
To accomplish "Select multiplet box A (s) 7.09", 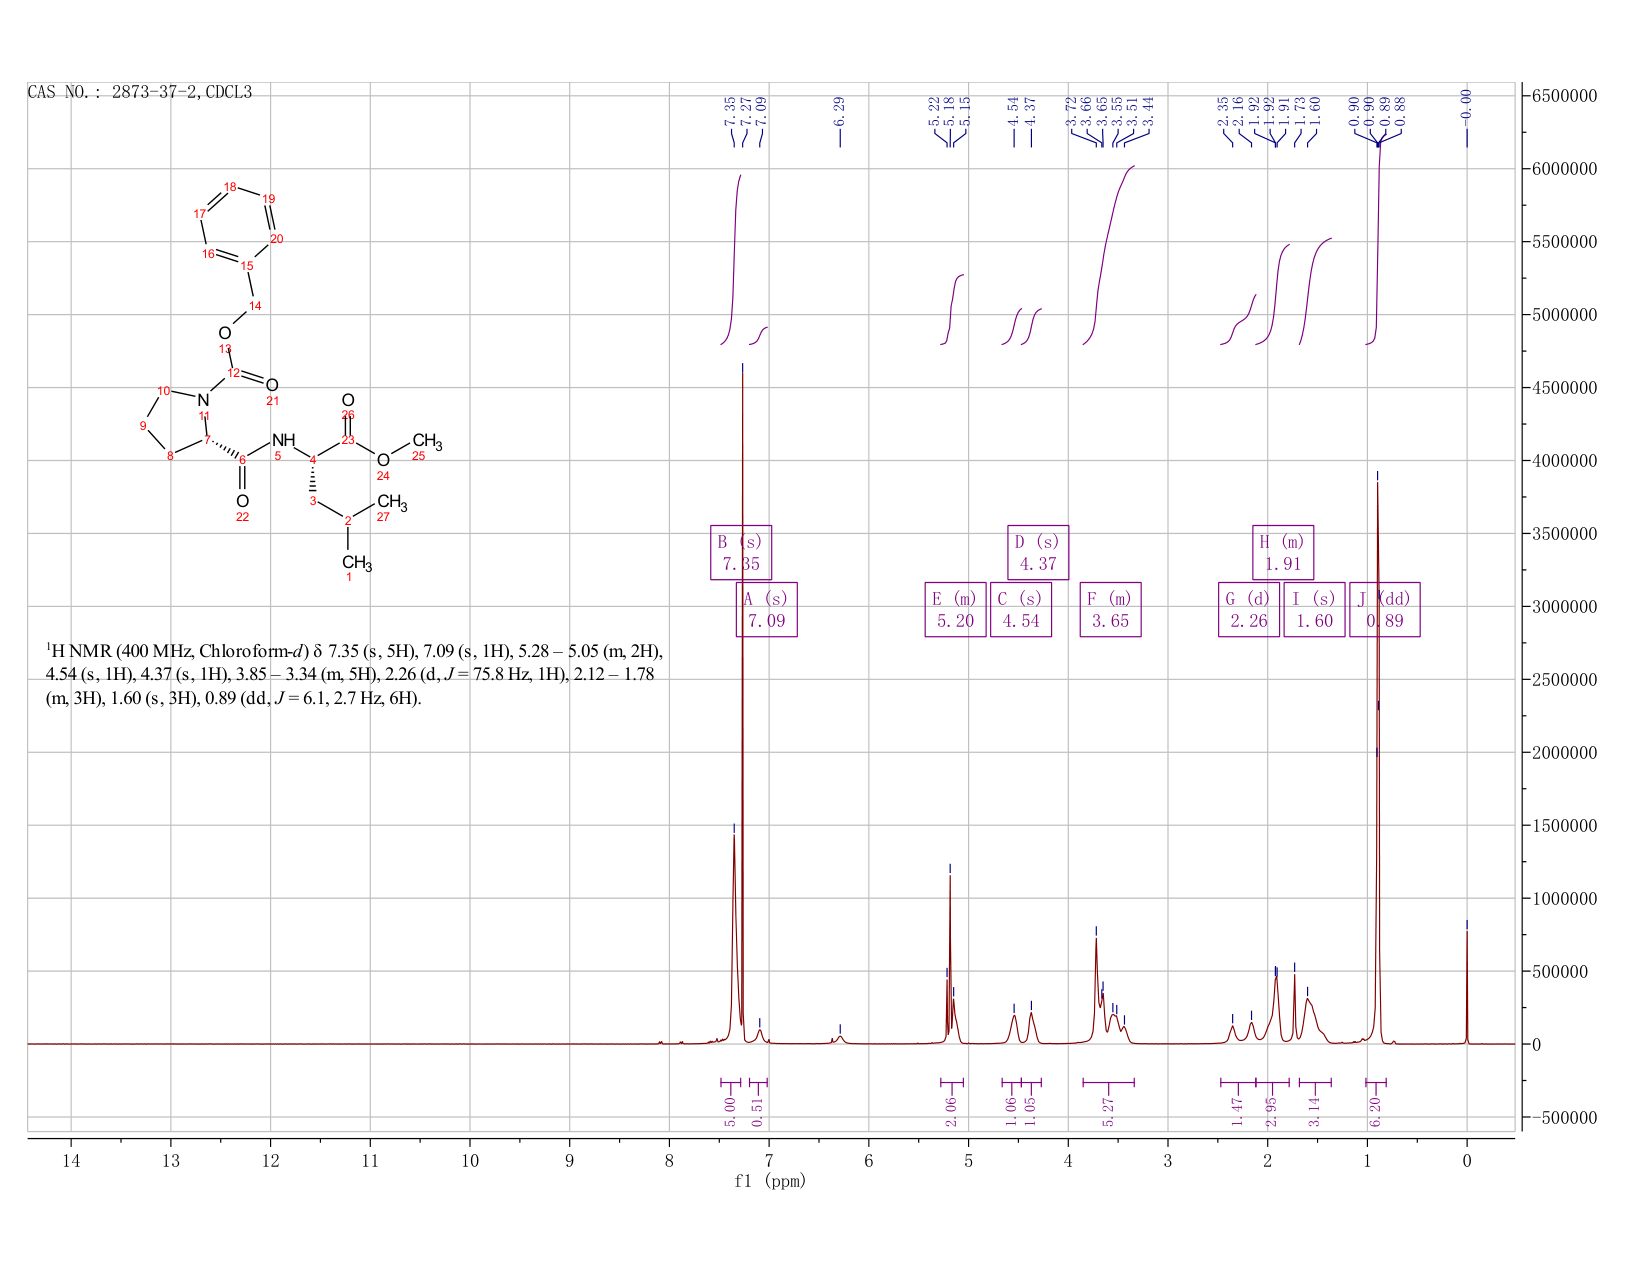I will click(x=766, y=609).
